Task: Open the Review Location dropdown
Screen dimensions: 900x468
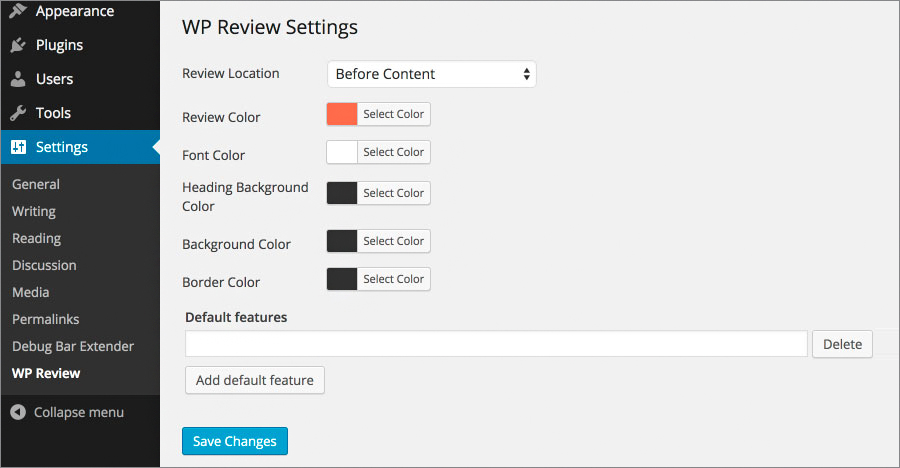Action: 432,74
